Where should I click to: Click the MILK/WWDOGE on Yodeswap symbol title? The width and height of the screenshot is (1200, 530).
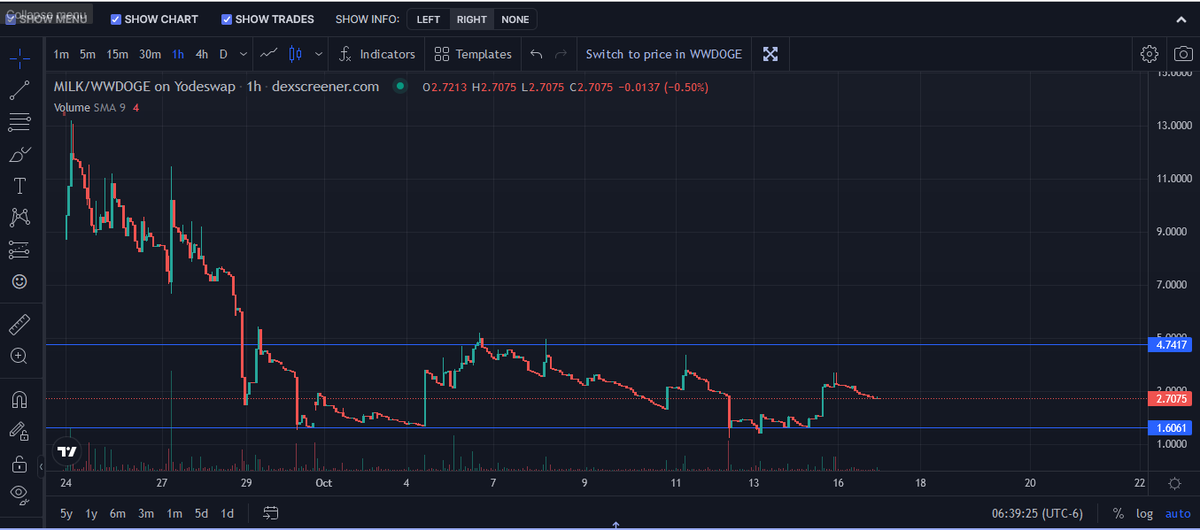tap(144, 87)
